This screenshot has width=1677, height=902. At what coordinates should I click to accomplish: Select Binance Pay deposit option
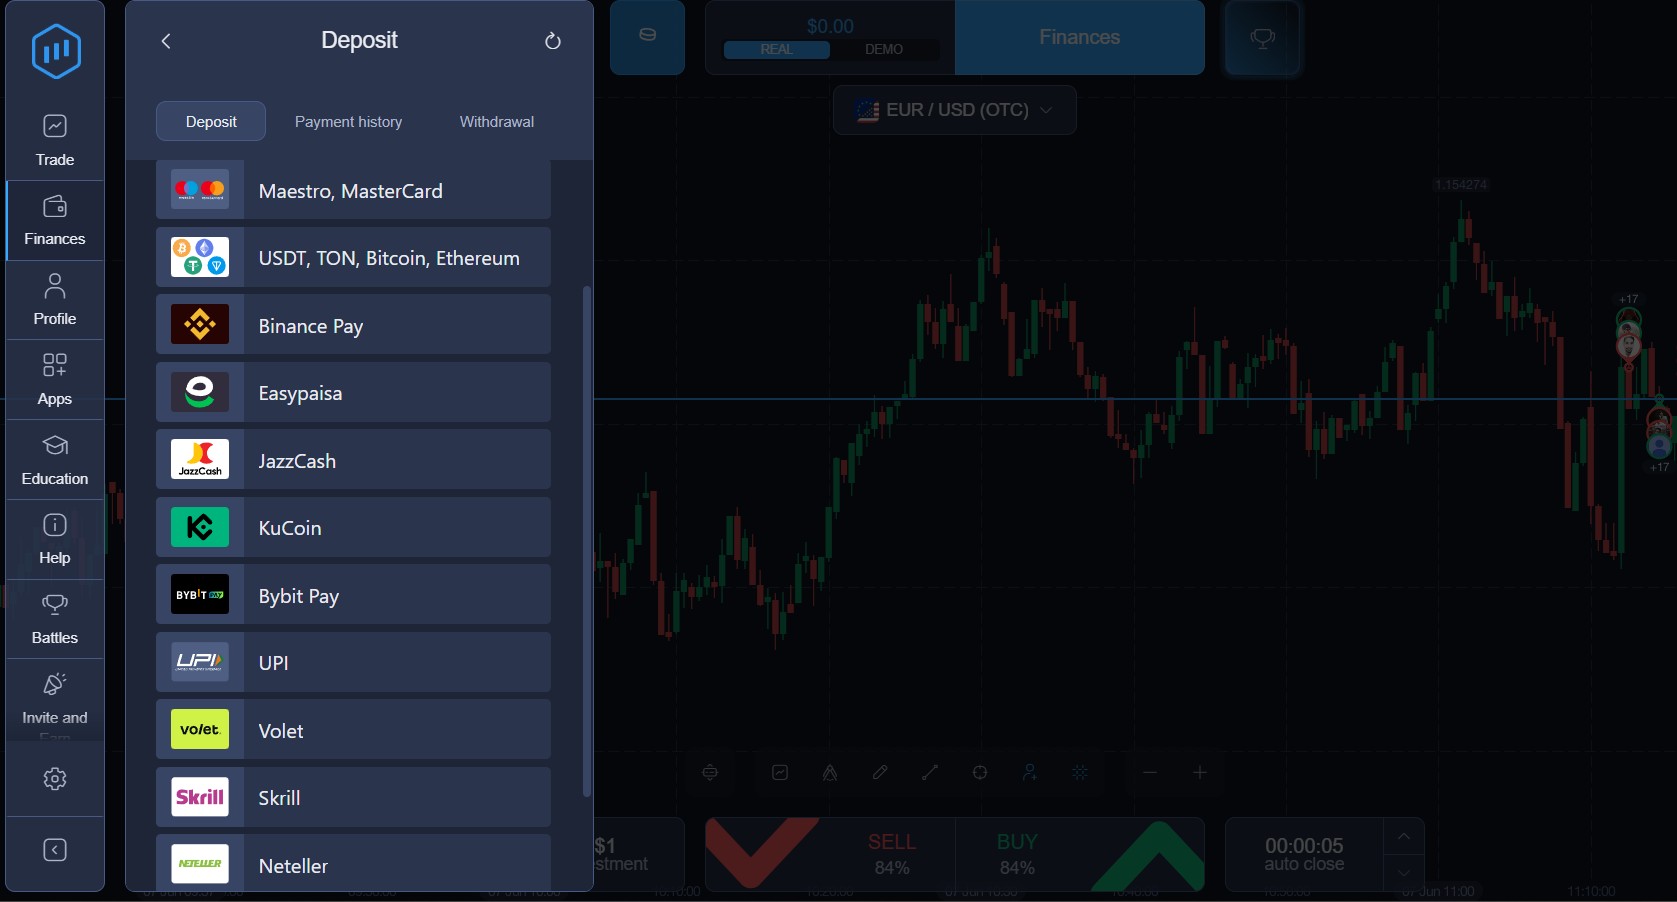[x=353, y=325]
